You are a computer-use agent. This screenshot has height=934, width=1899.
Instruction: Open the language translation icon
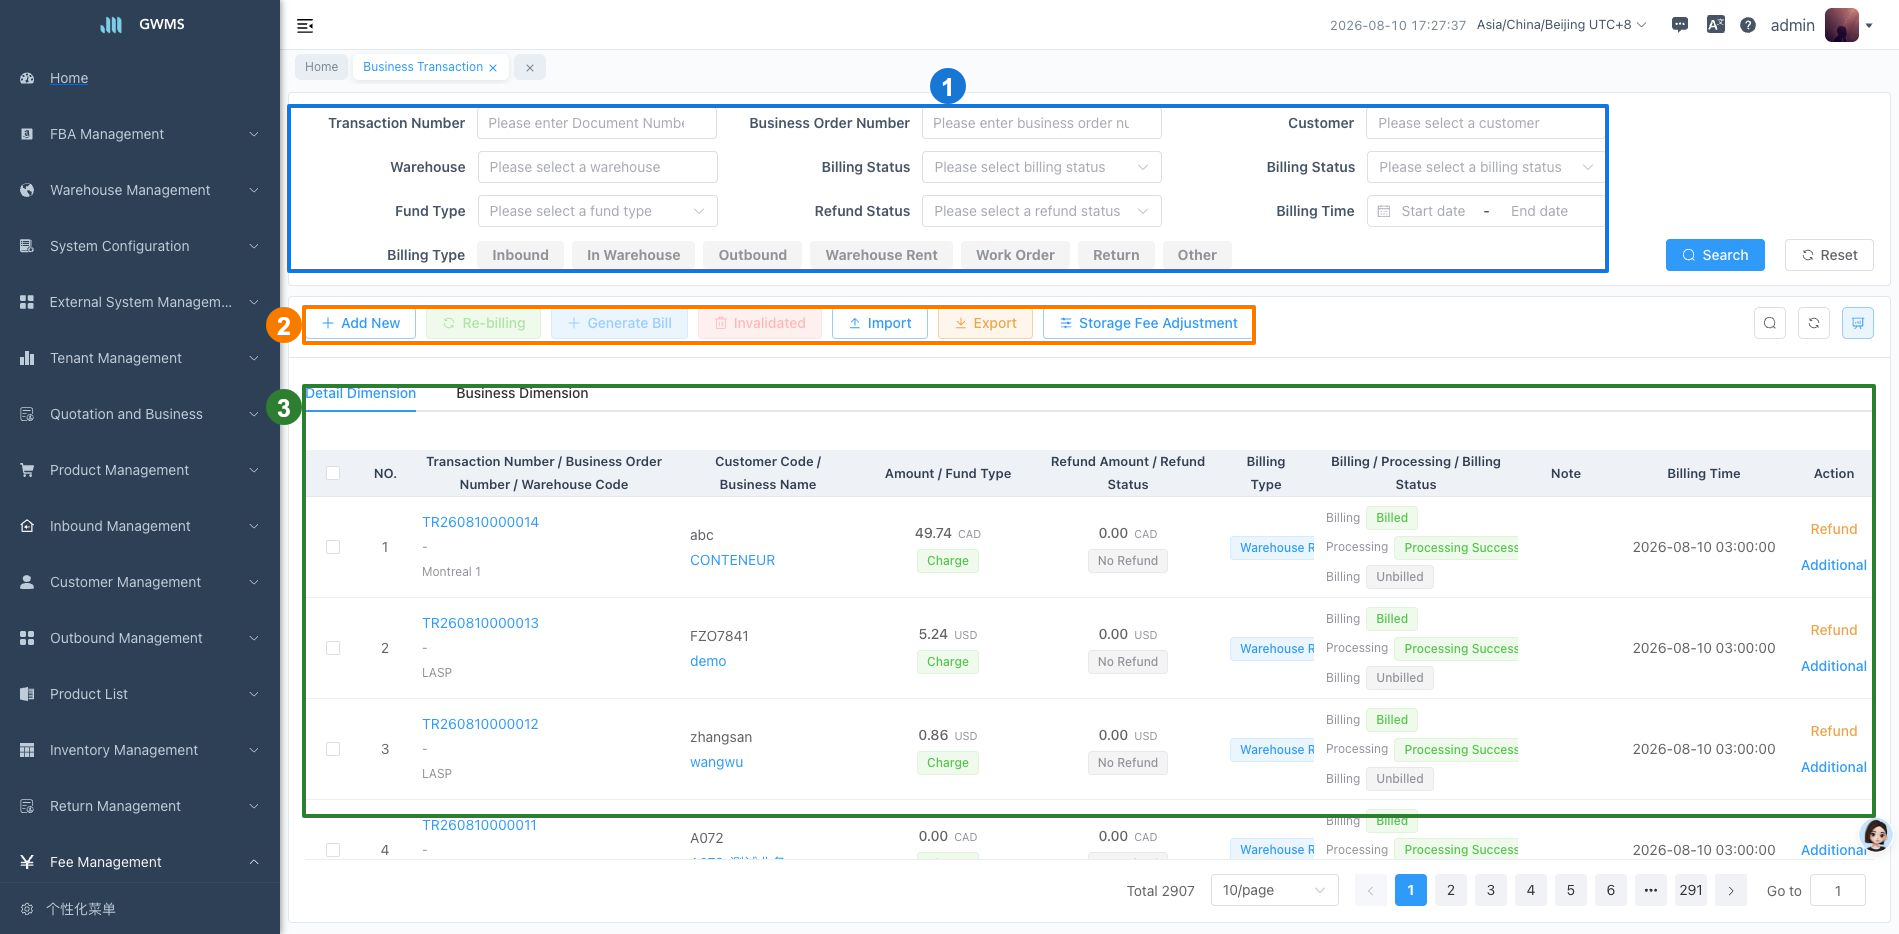pyautogui.click(x=1715, y=25)
